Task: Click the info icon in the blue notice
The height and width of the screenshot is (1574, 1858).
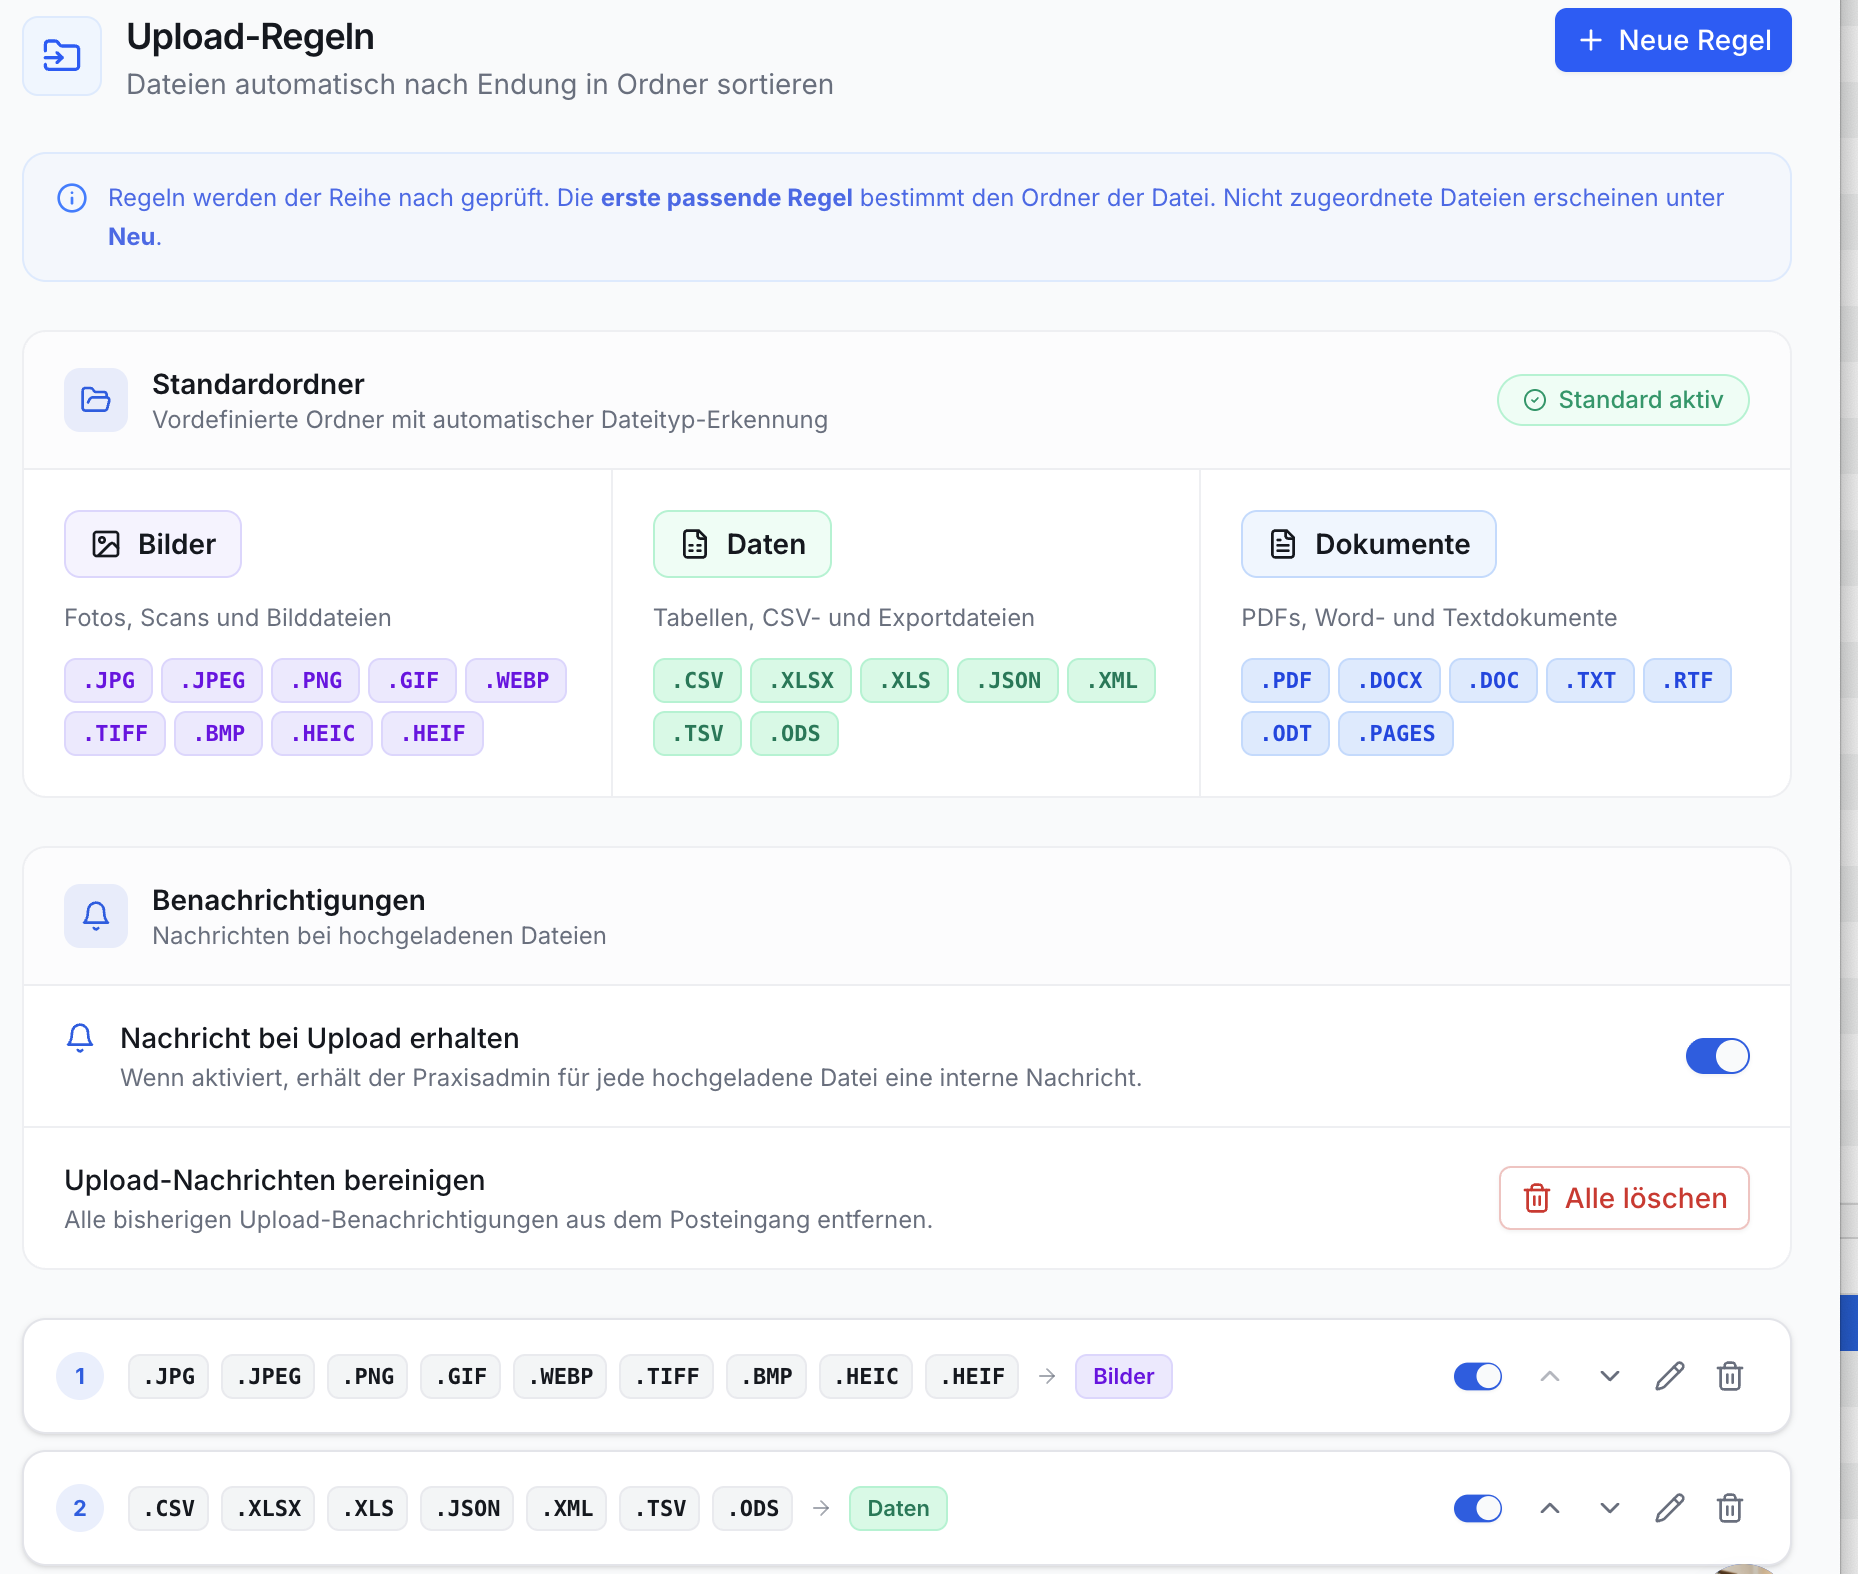Action: pyautogui.click(x=72, y=198)
